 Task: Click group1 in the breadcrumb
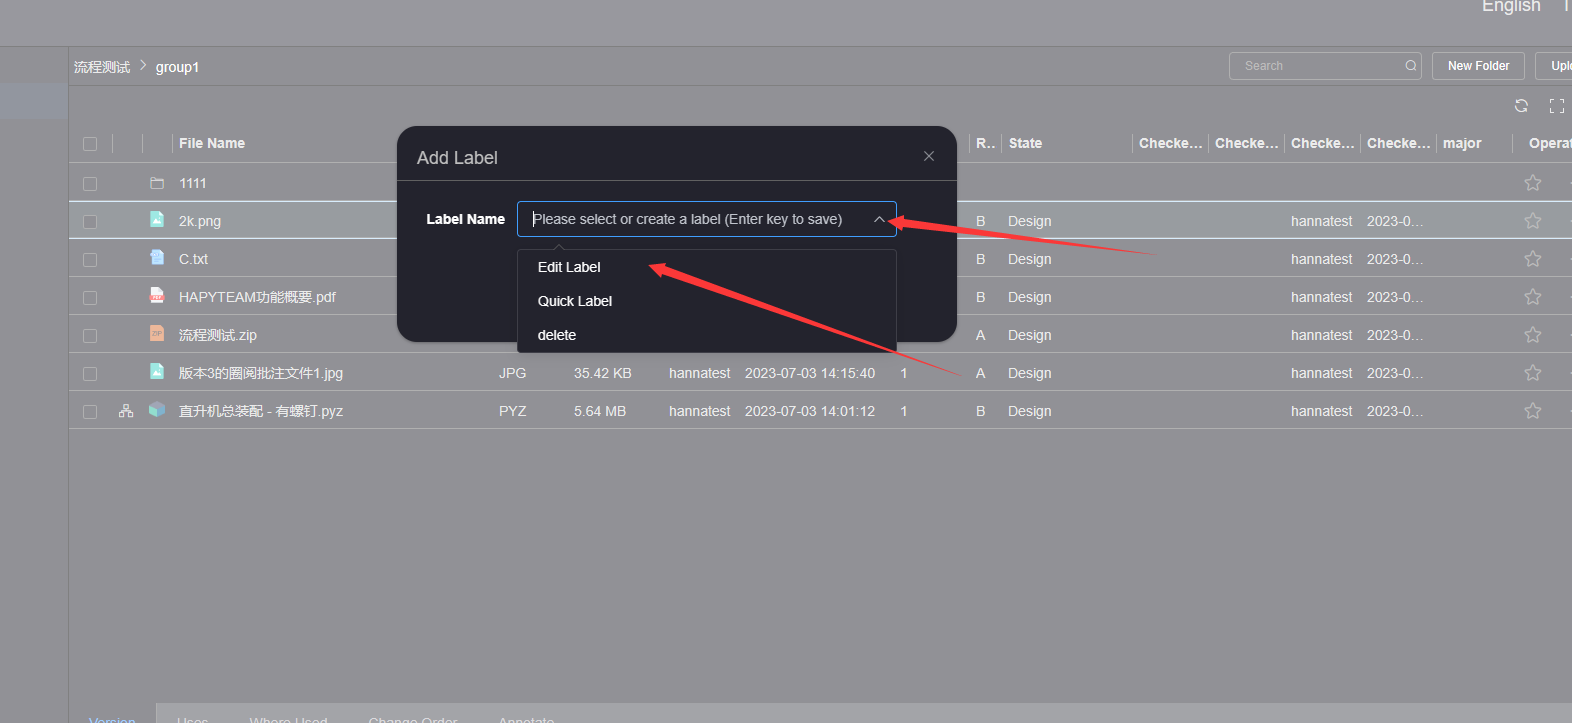(177, 67)
